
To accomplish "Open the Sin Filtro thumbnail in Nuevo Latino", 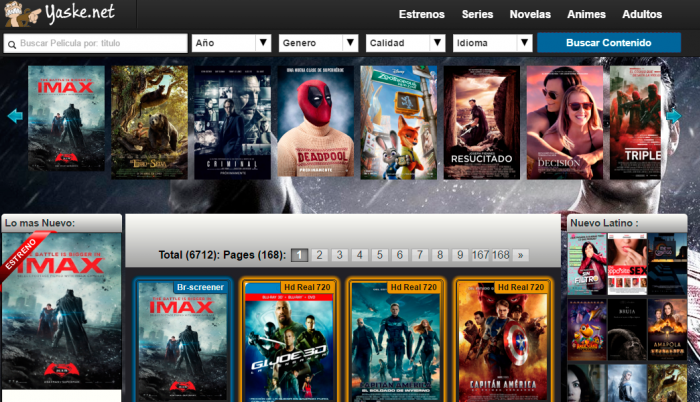I will pos(587,264).
